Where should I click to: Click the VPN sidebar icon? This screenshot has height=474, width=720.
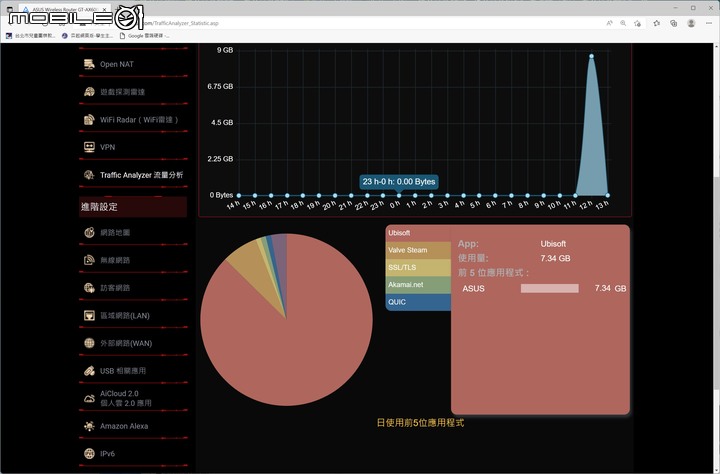[x=89, y=147]
